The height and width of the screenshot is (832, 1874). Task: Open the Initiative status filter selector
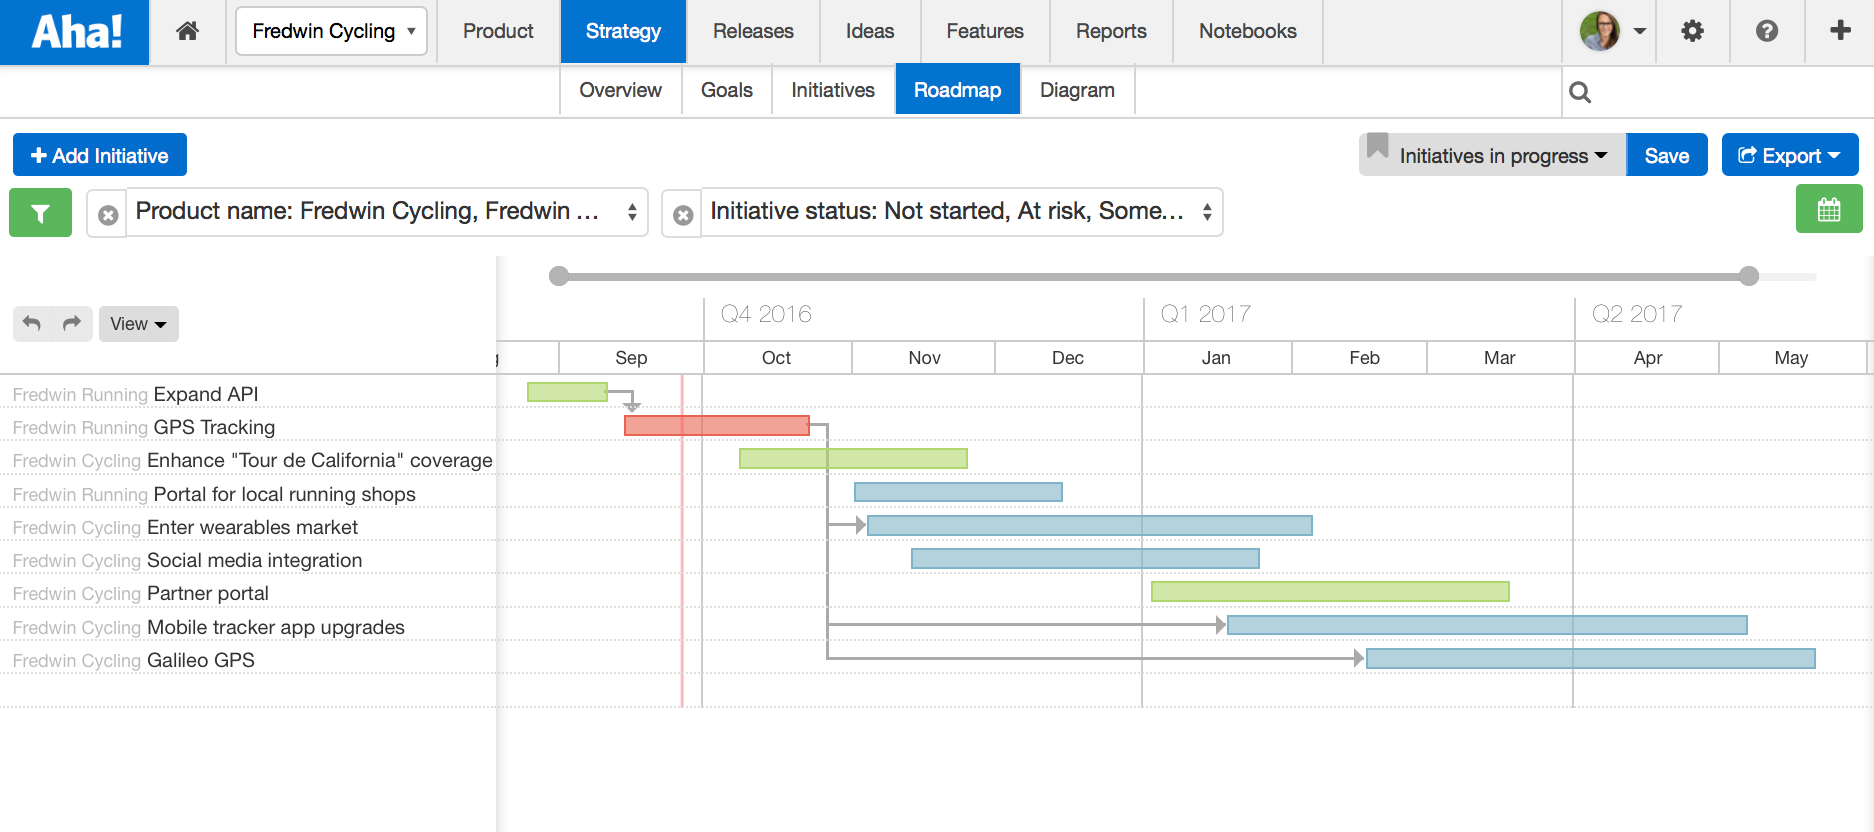(x=961, y=212)
